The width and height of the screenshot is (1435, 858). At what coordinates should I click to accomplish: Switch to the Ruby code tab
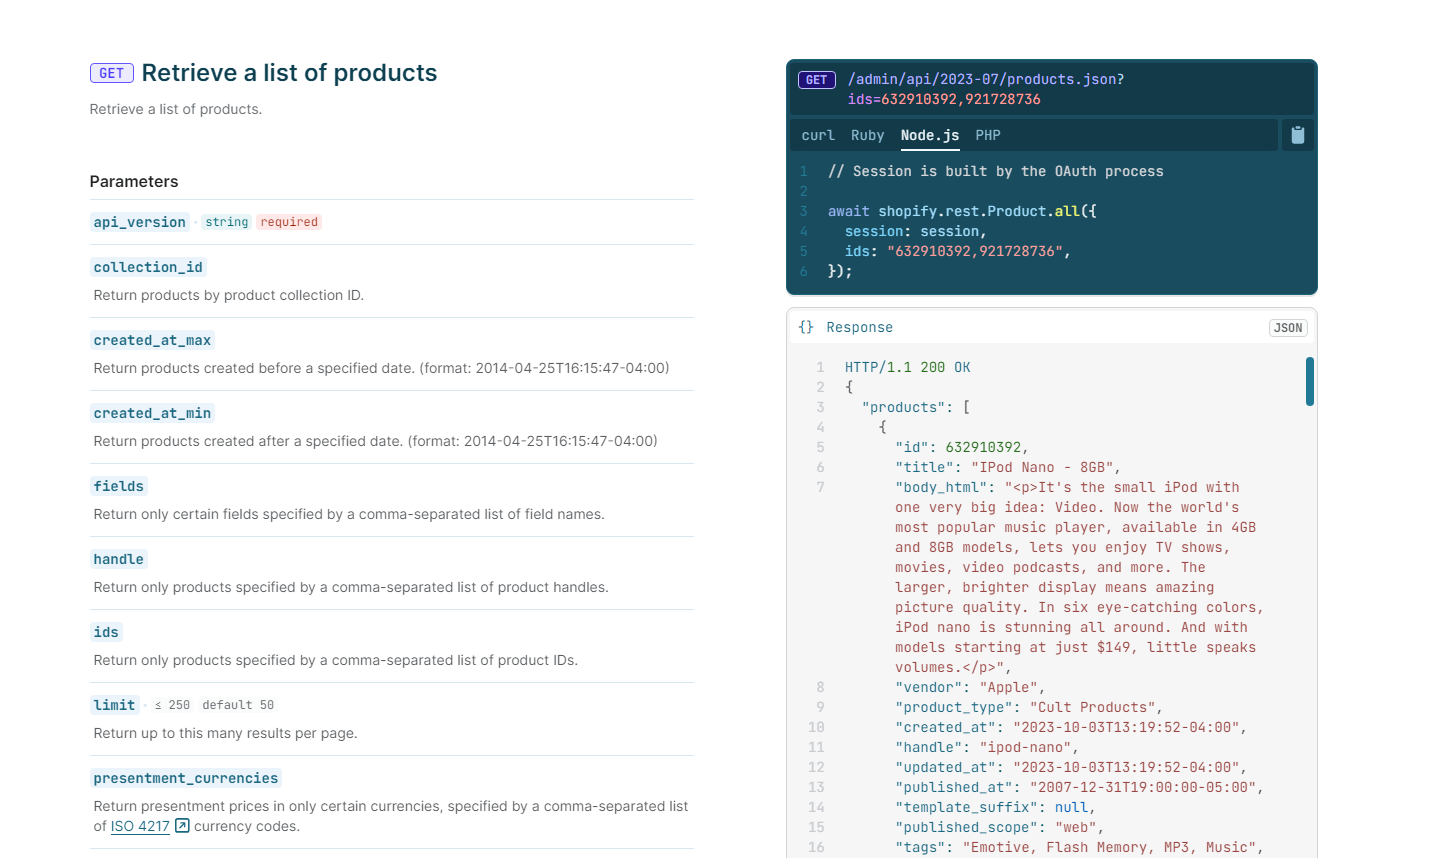(x=867, y=135)
